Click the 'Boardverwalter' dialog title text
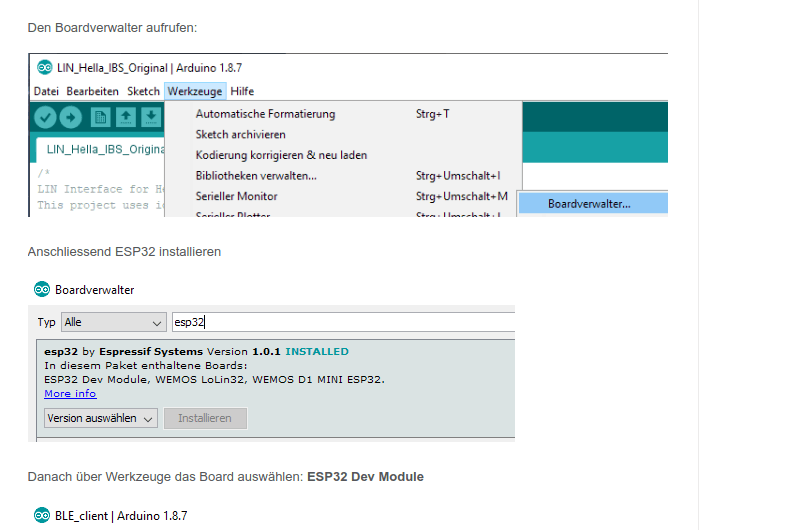Image resolution: width=810 pixels, height=530 pixels. coord(95,290)
